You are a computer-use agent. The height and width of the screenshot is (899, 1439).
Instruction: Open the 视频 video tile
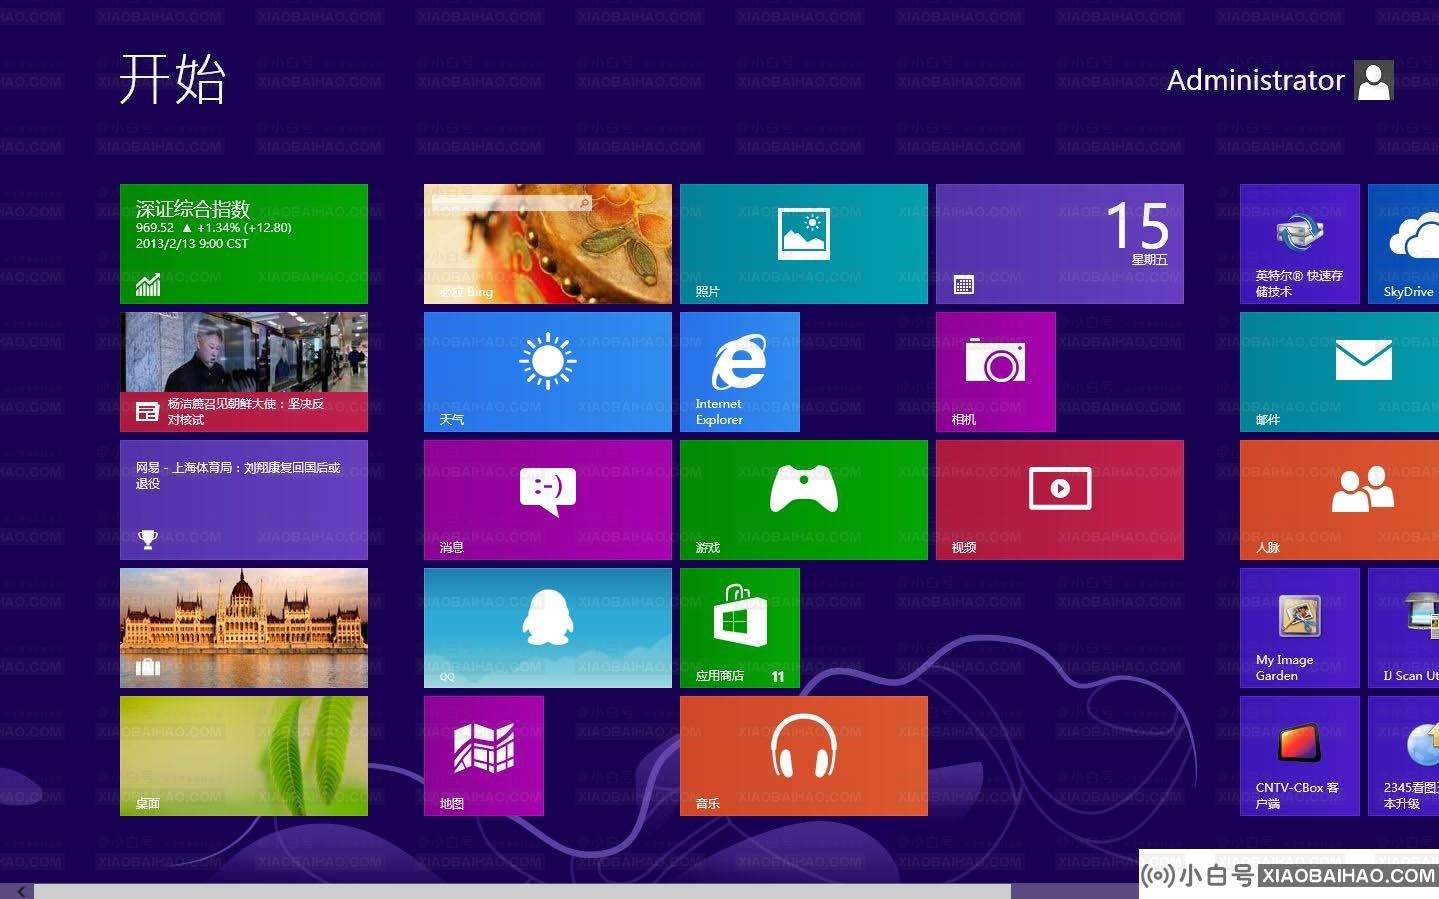1060,500
